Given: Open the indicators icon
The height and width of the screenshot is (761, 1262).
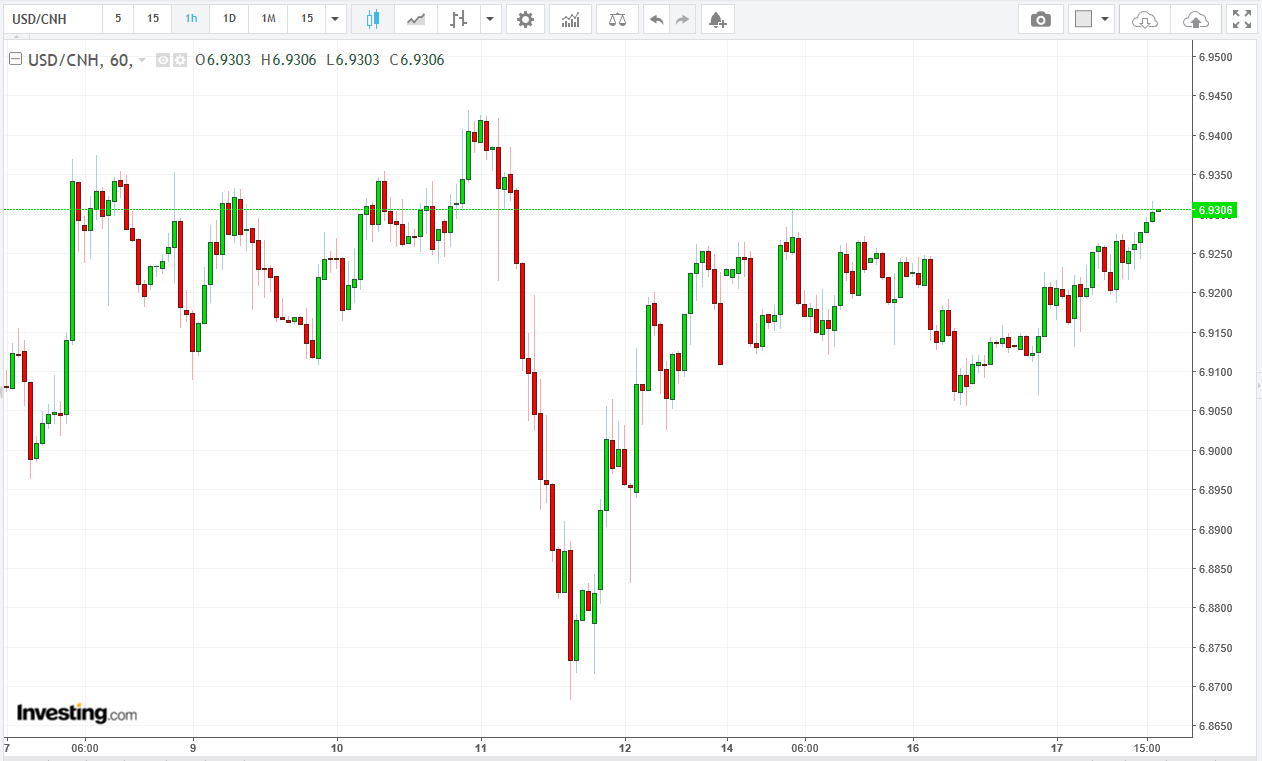Looking at the screenshot, I should point(570,19).
